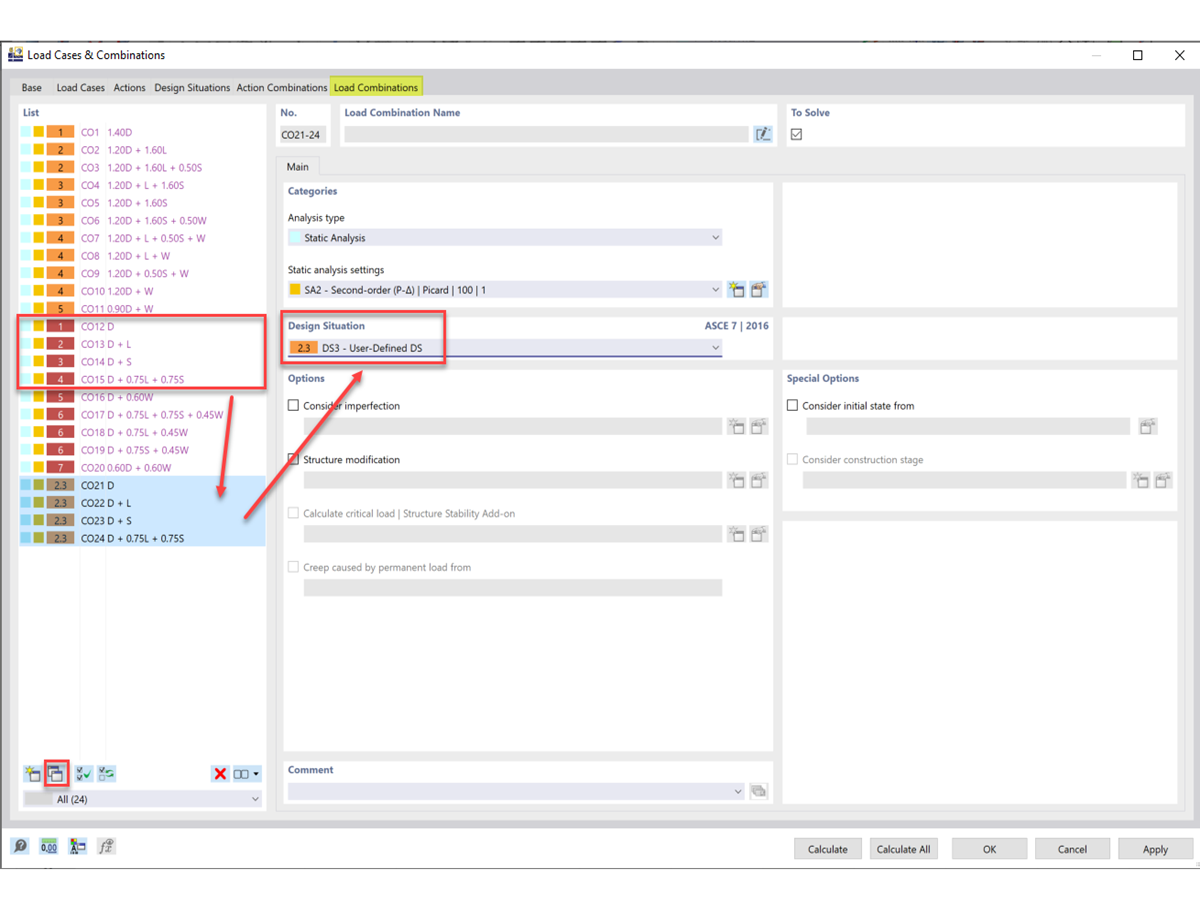Edit static analysis settings icon

pyautogui.click(x=759, y=290)
